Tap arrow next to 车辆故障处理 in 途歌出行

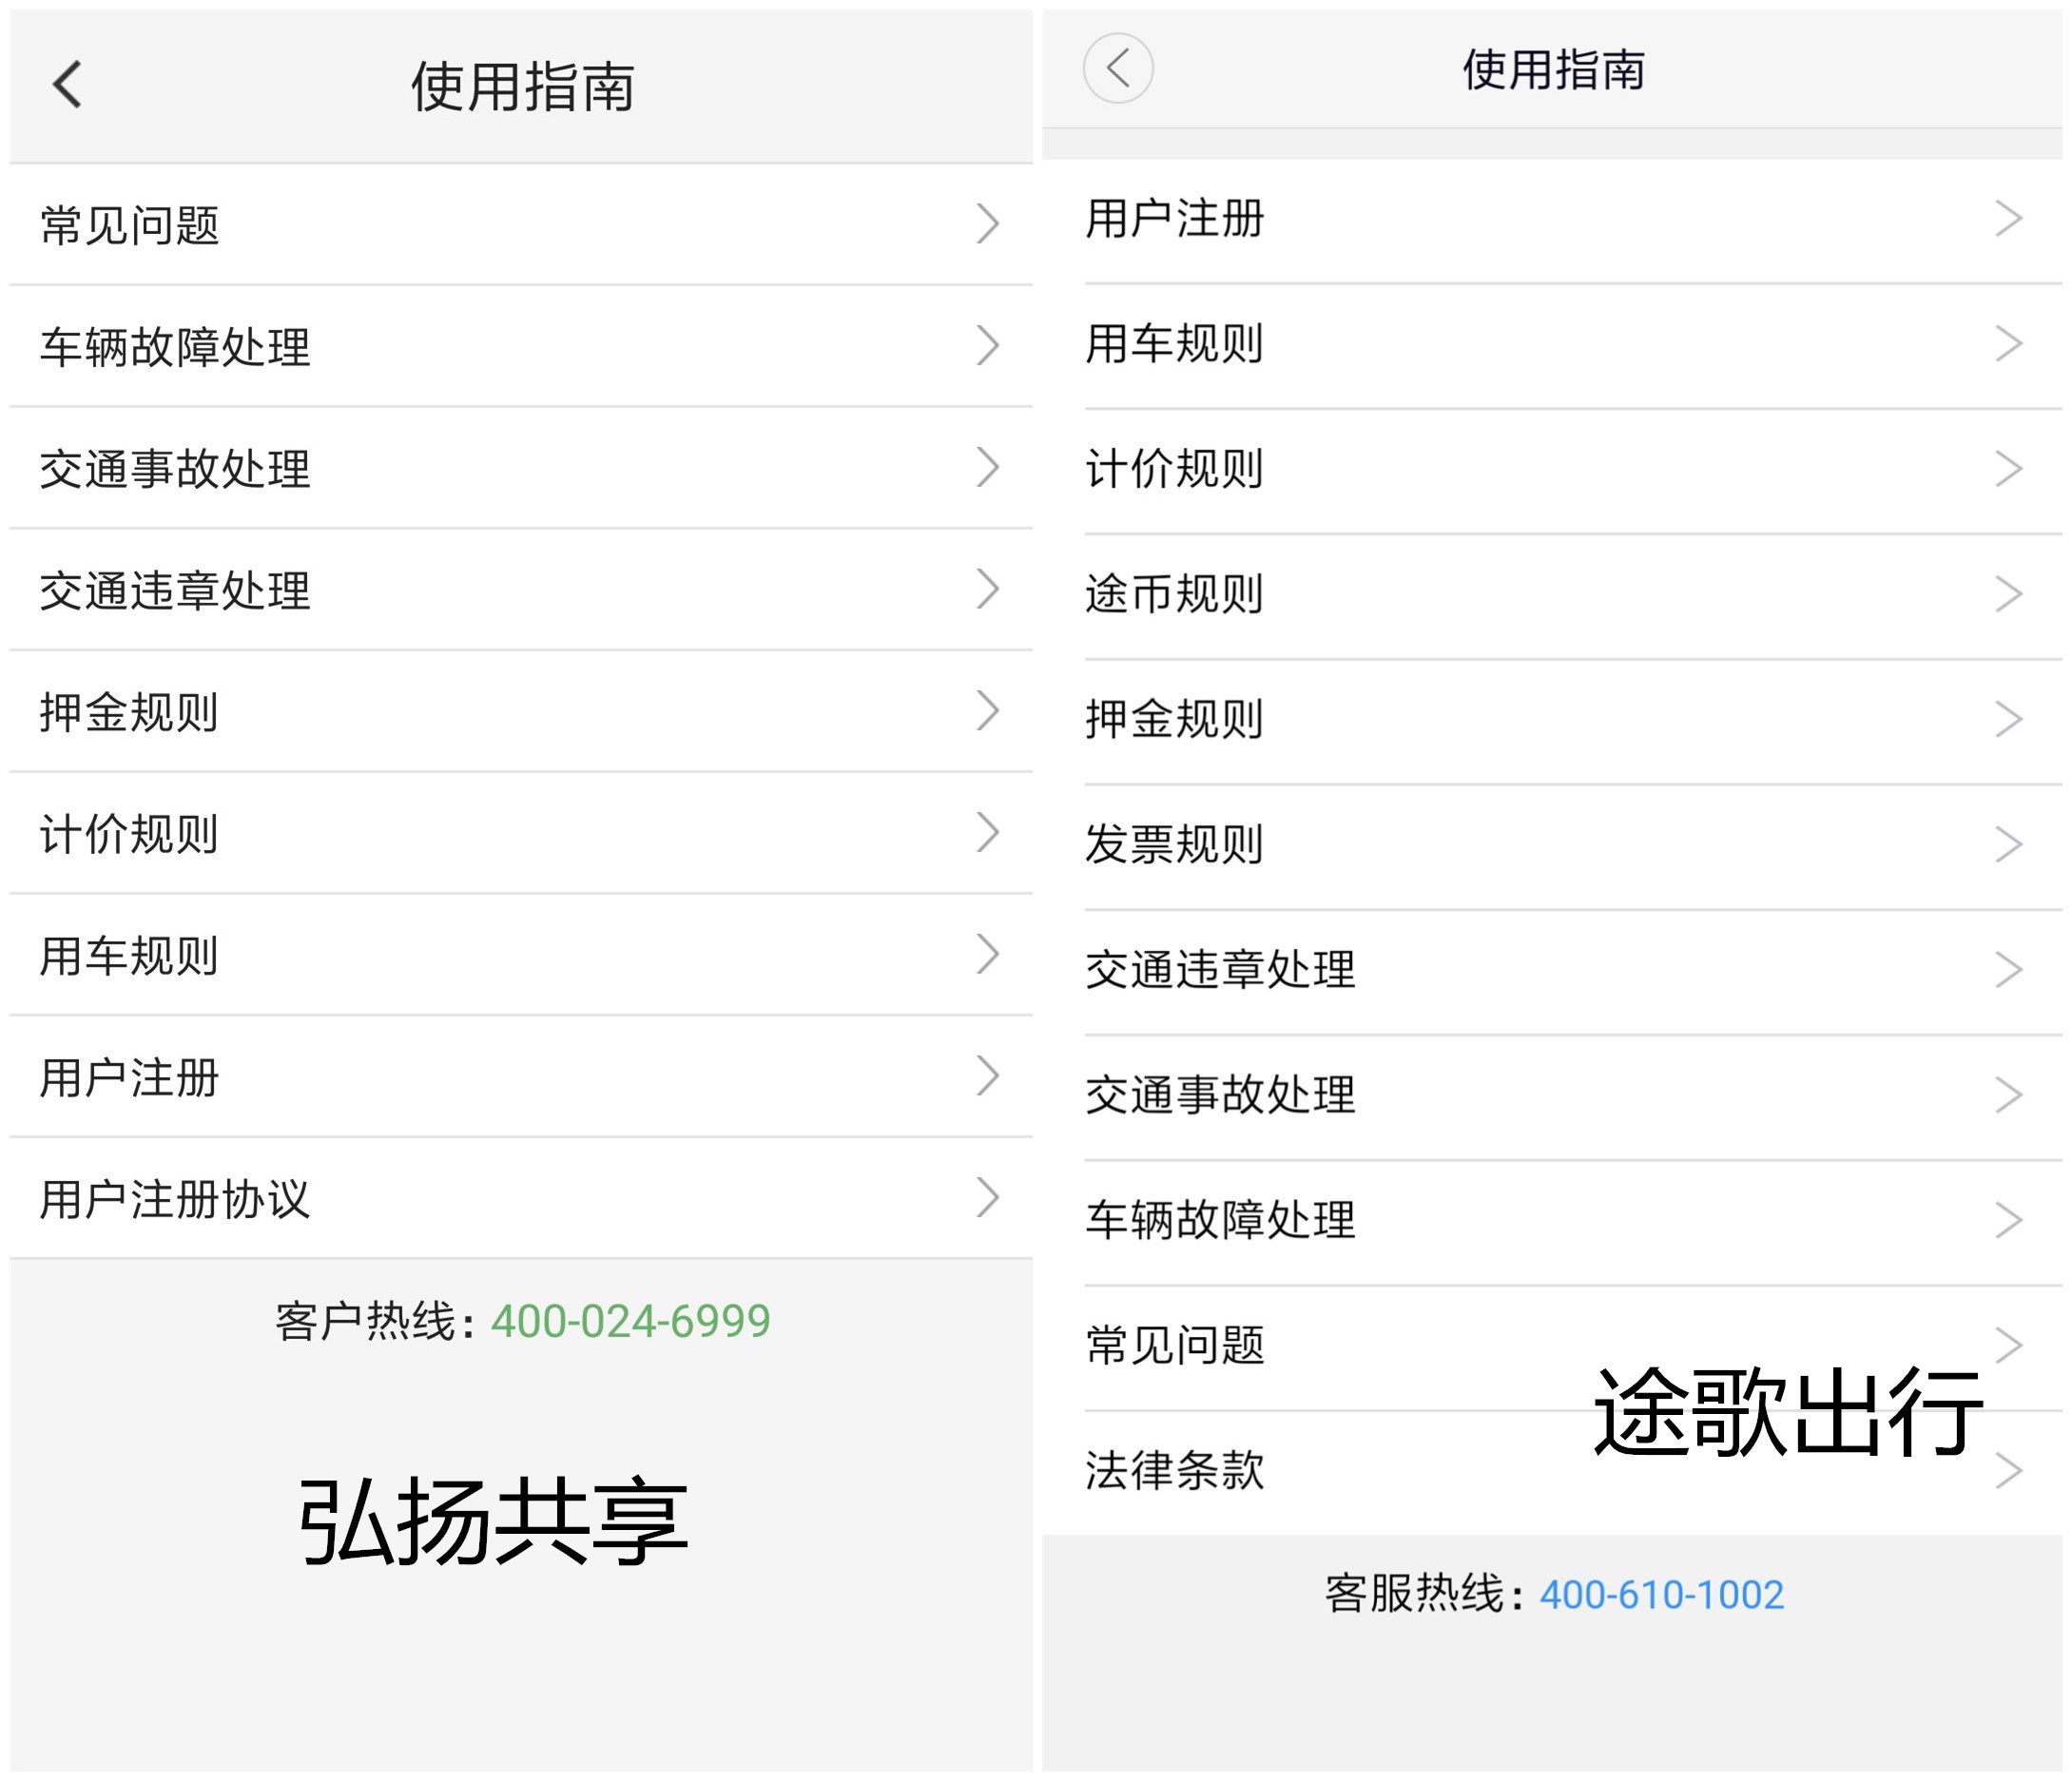[2009, 1220]
